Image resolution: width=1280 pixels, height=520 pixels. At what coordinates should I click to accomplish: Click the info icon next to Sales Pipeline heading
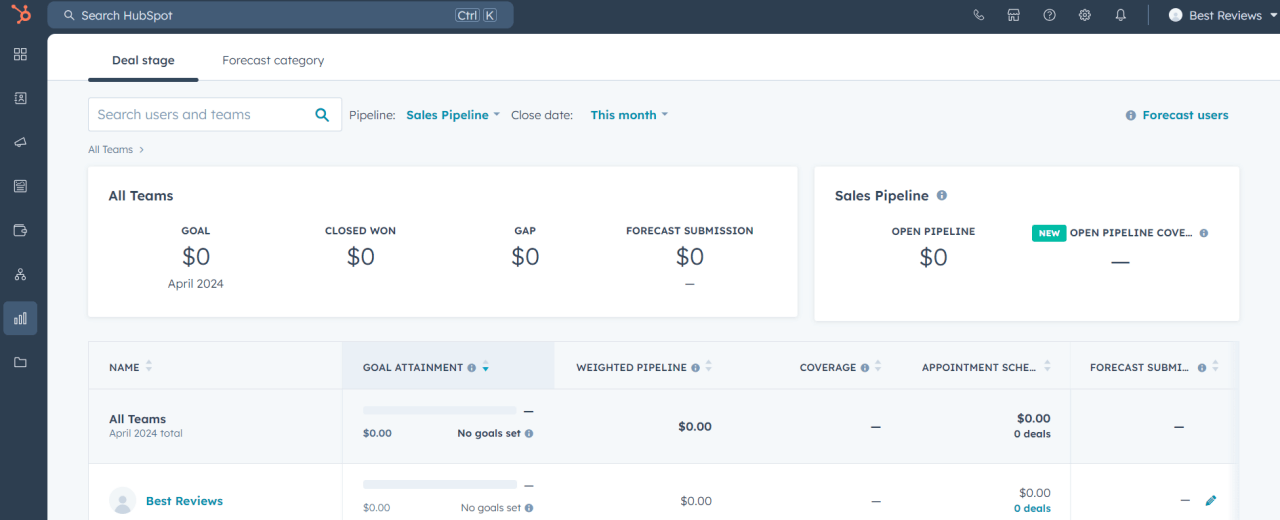point(942,196)
